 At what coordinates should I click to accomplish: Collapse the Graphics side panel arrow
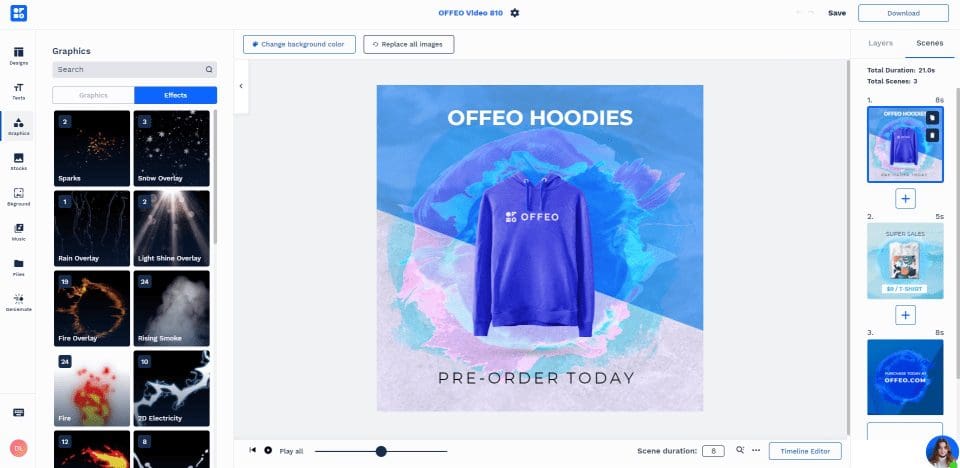(241, 86)
